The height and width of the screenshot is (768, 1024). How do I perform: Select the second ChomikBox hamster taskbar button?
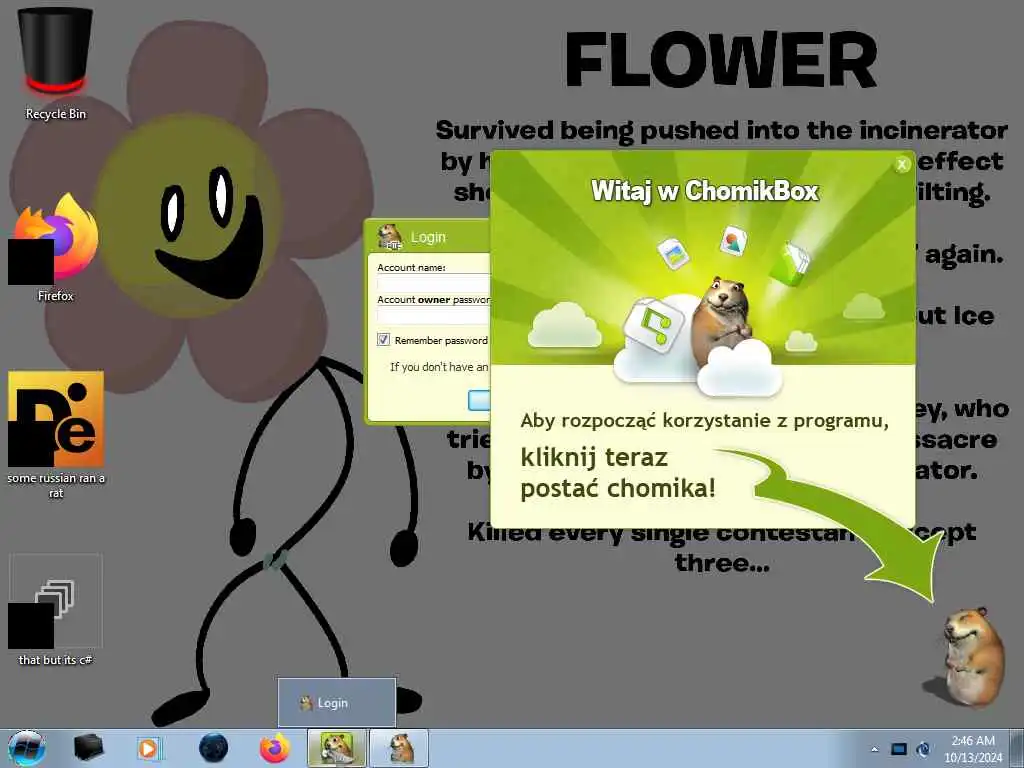point(400,748)
